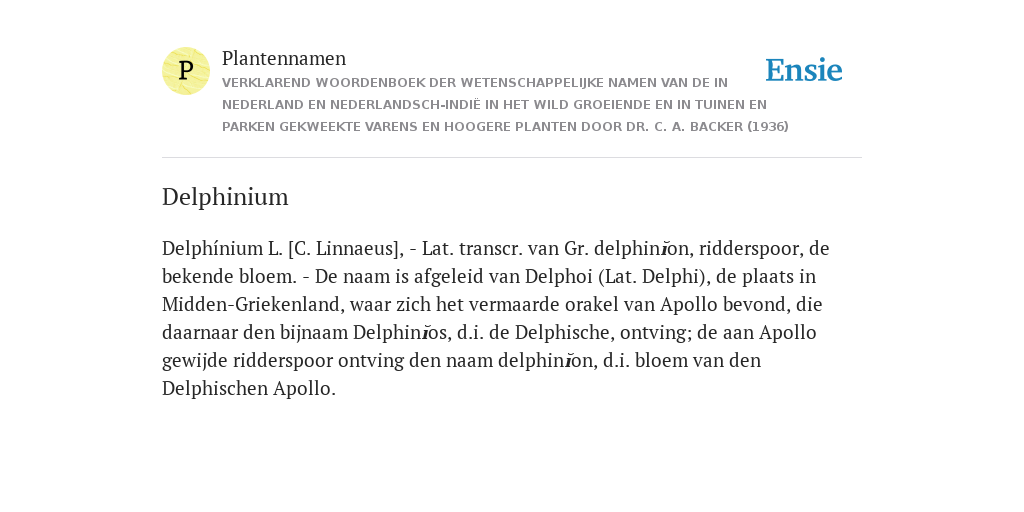Select the VERKLAREND WOORDENBOEK subtitle text
1024x512 pixels.
coord(505,104)
